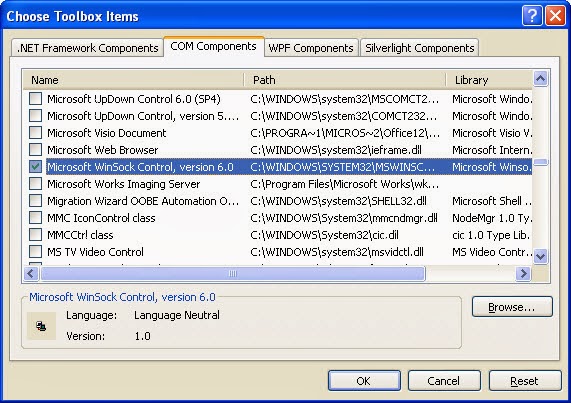Image resolution: width=571 pixels, height=403 pixels.
Task: Sort by the Path column header
Action: pos(344,80)
